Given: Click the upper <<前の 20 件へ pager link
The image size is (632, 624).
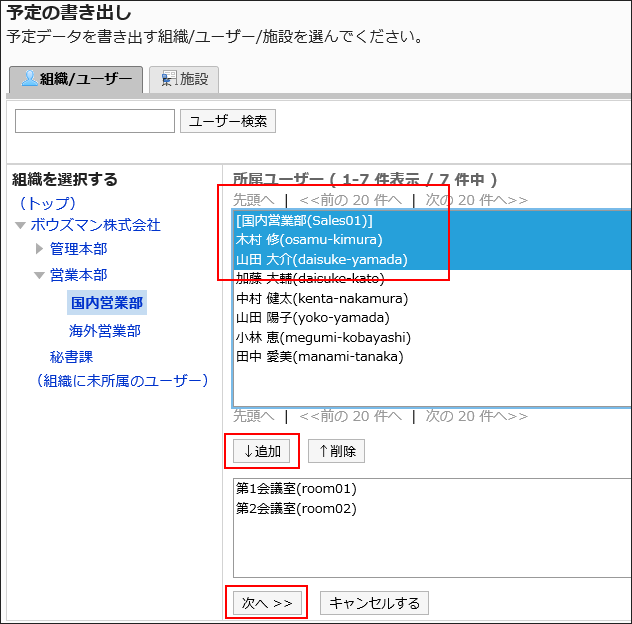Looking at the screenshot, I should (350, 200).
